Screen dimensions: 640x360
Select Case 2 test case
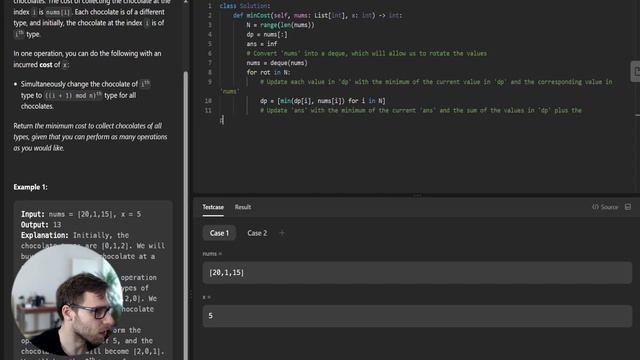(x=257, y=233)
